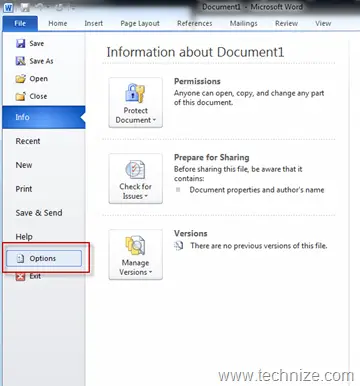This screenshot has height=386, width=360.
Task: Open the Insert ribbon tab
Action: (x=94, y=23)
